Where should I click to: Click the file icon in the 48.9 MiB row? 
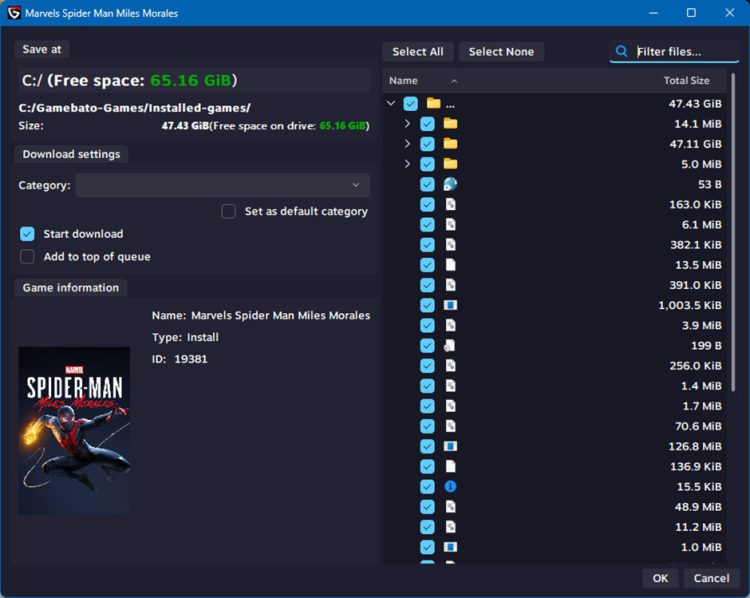click(x=450, y=507)
